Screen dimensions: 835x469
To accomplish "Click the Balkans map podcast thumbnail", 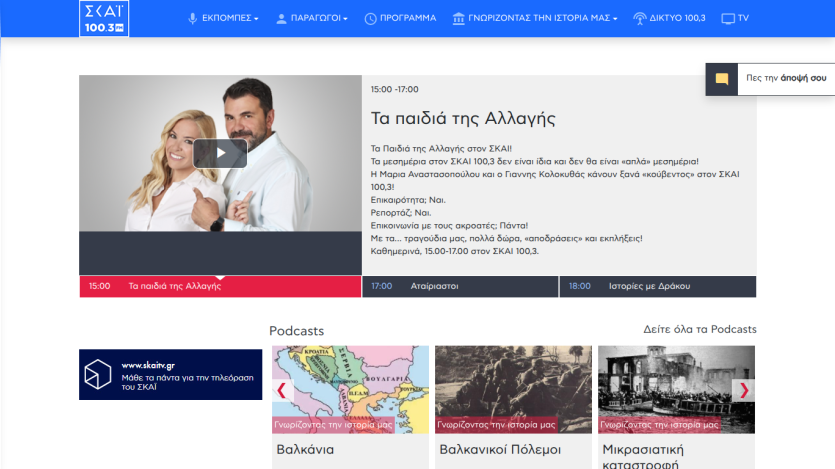I will pos(350,389).
